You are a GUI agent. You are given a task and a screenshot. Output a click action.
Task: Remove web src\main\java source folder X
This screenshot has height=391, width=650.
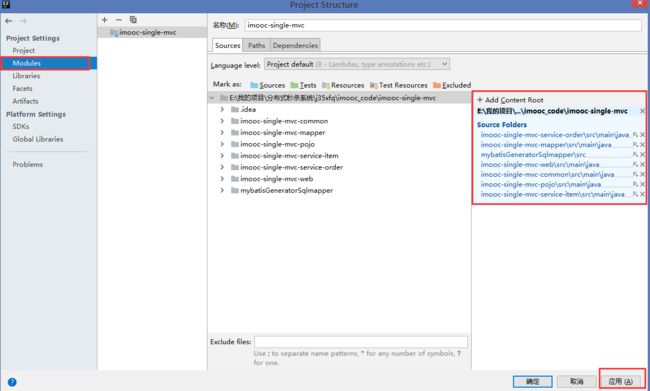coord(642,165)
